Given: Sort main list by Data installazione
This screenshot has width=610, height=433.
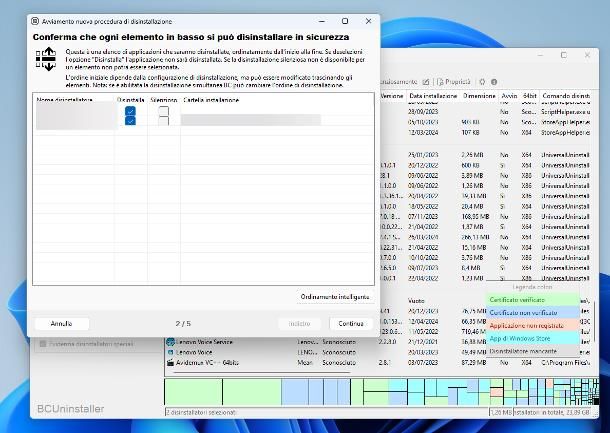Looking at the screenshot, I should pyautogui.click(x=433, y=96).
